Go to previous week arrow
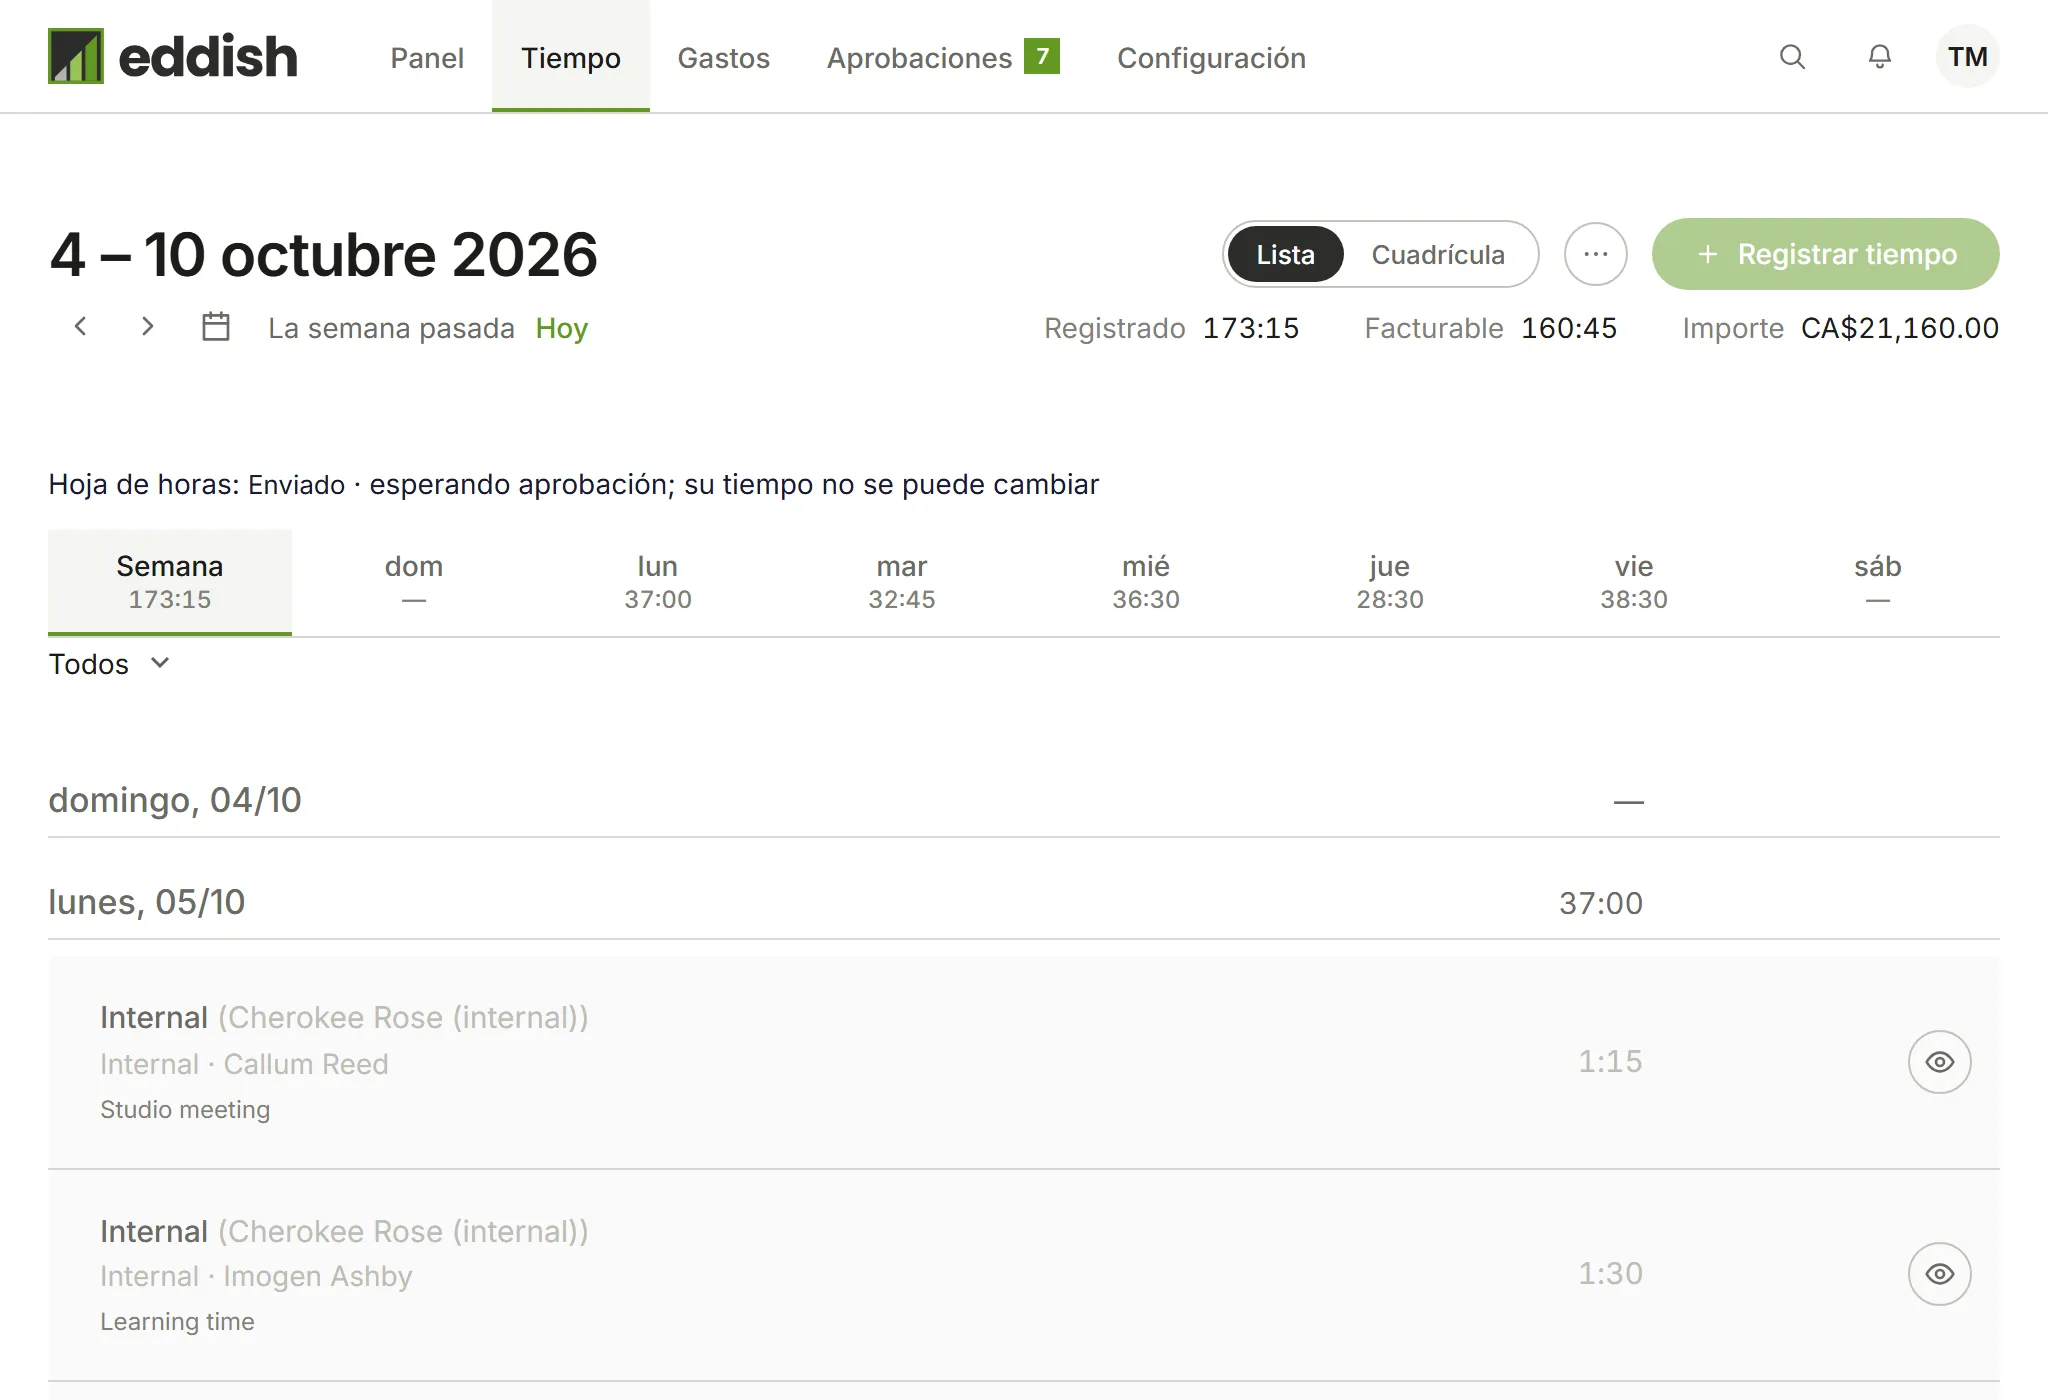Screen dimensions: 2048x1400 81,326
